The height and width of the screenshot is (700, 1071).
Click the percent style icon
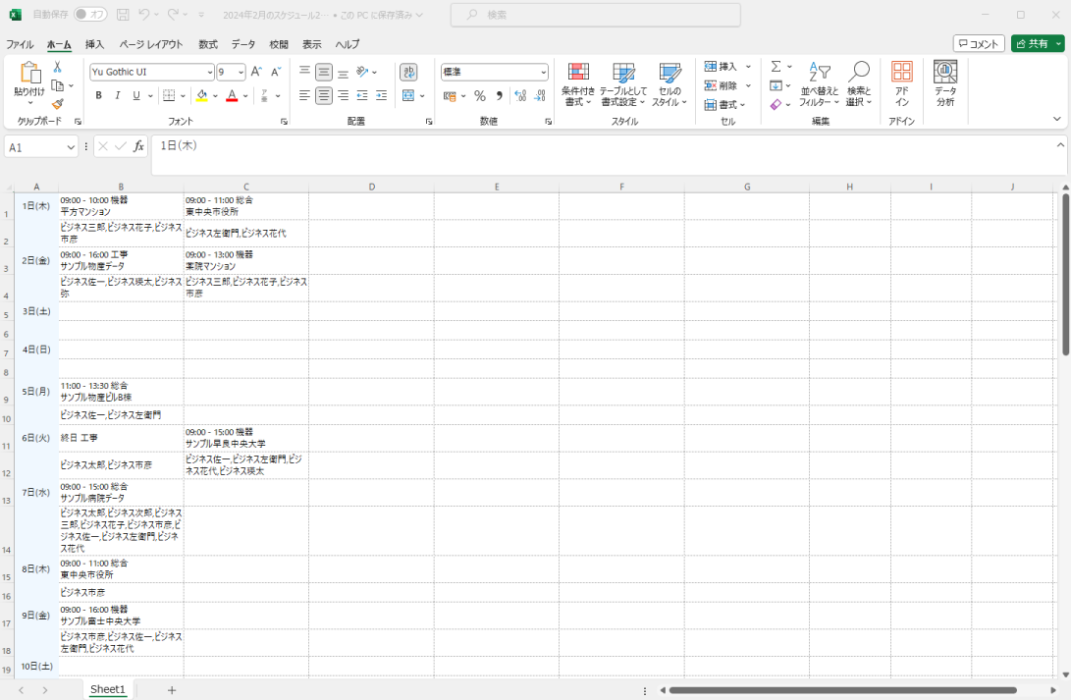480,96
